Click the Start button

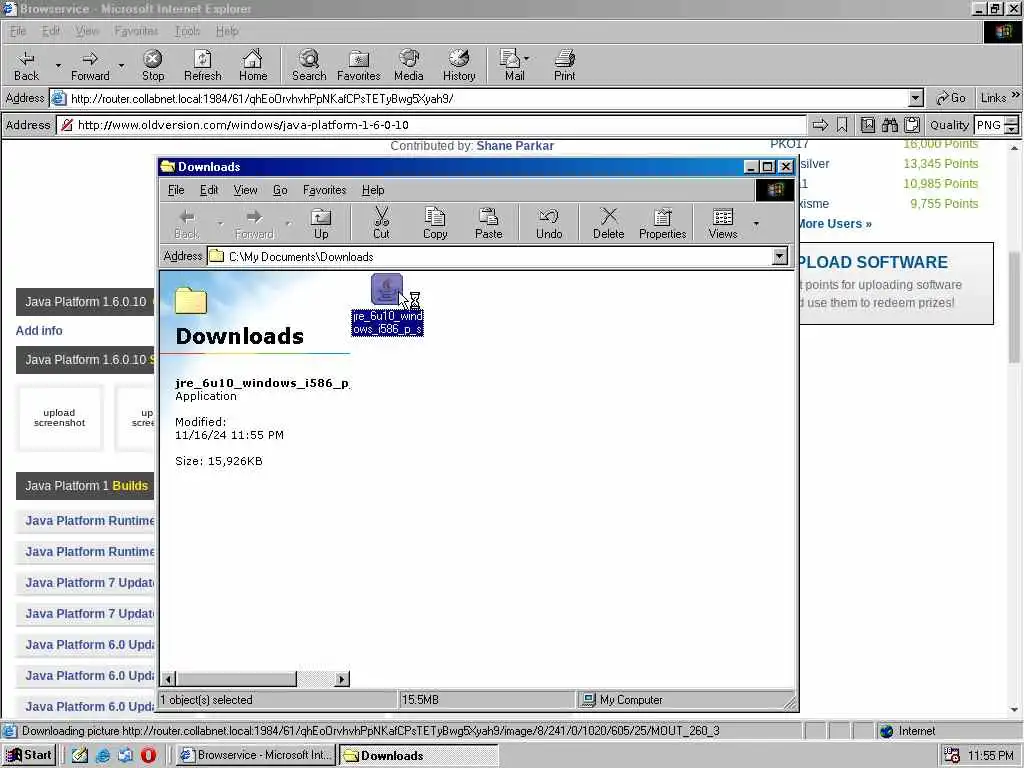click(x=29, y=755)
